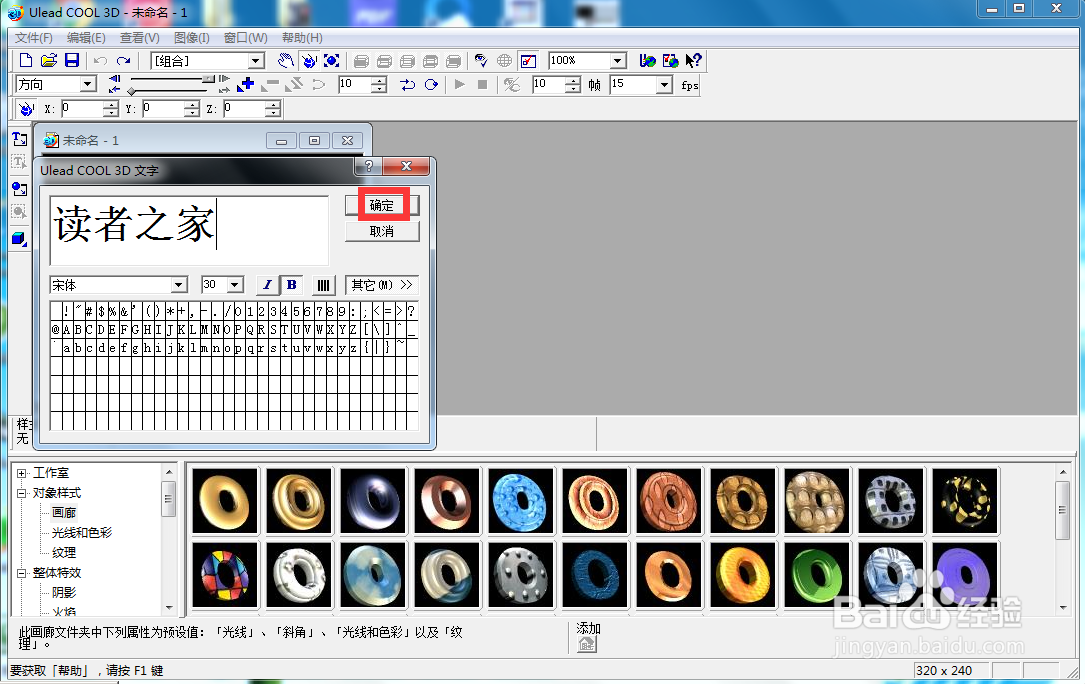The width and height of the screenshot is (1085, 684).
Task: Choose the stained-glass multicolor torus thumbnail
Action: [x=225, y=575]
